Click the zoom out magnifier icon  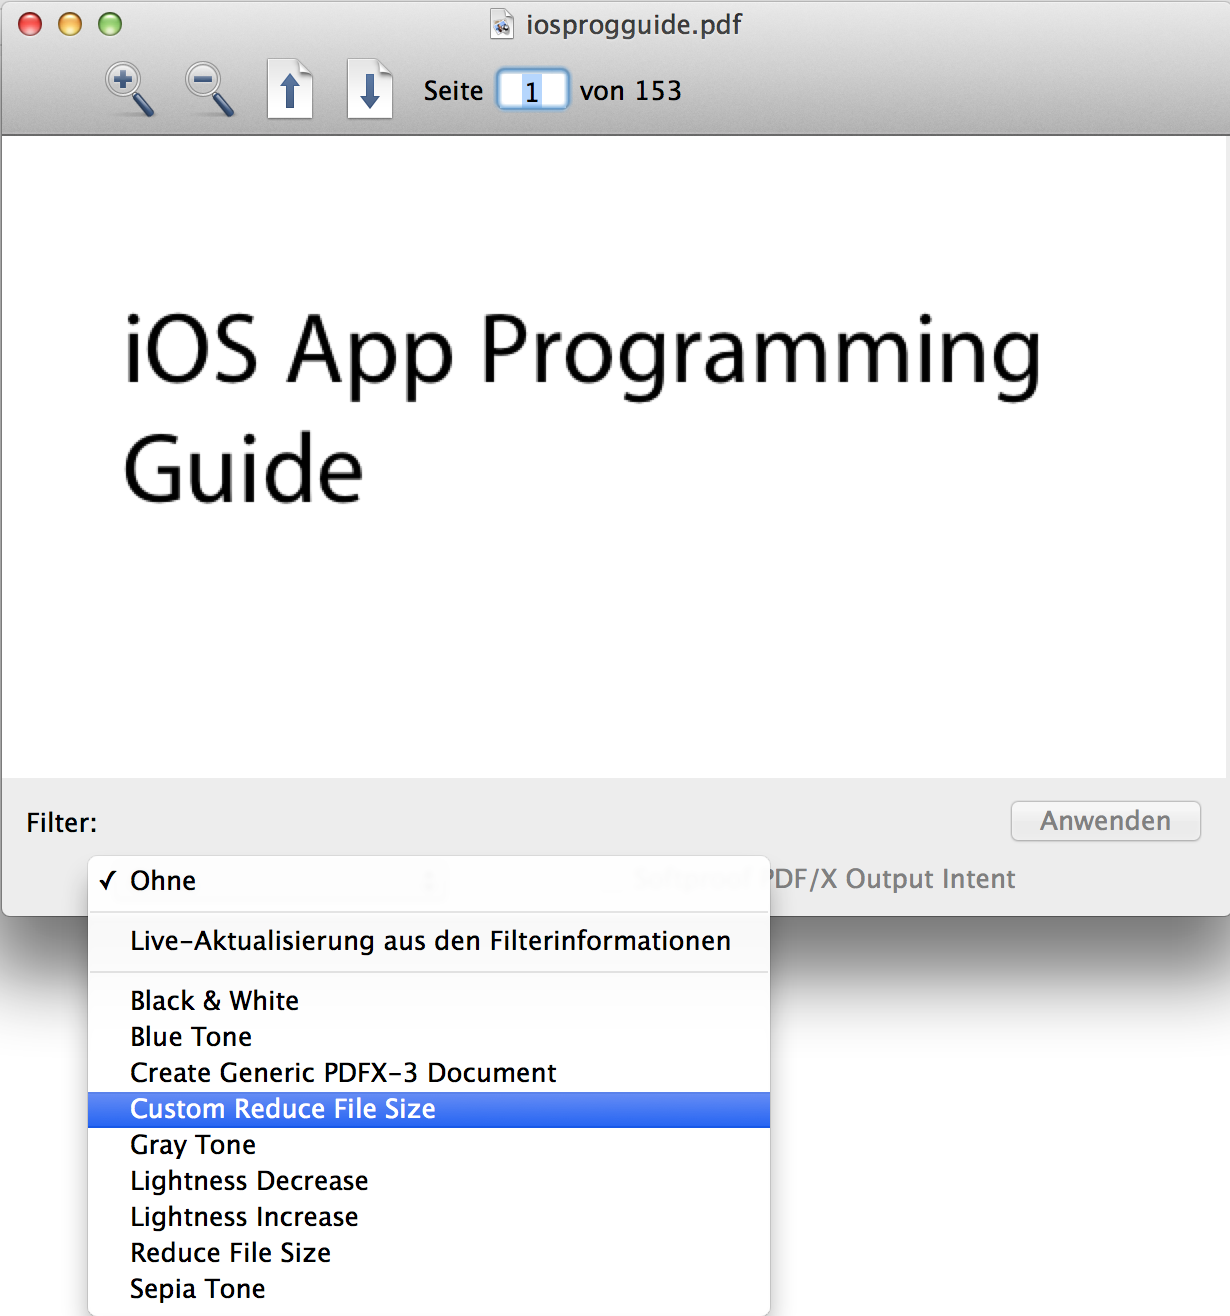(x=210, y=90)
